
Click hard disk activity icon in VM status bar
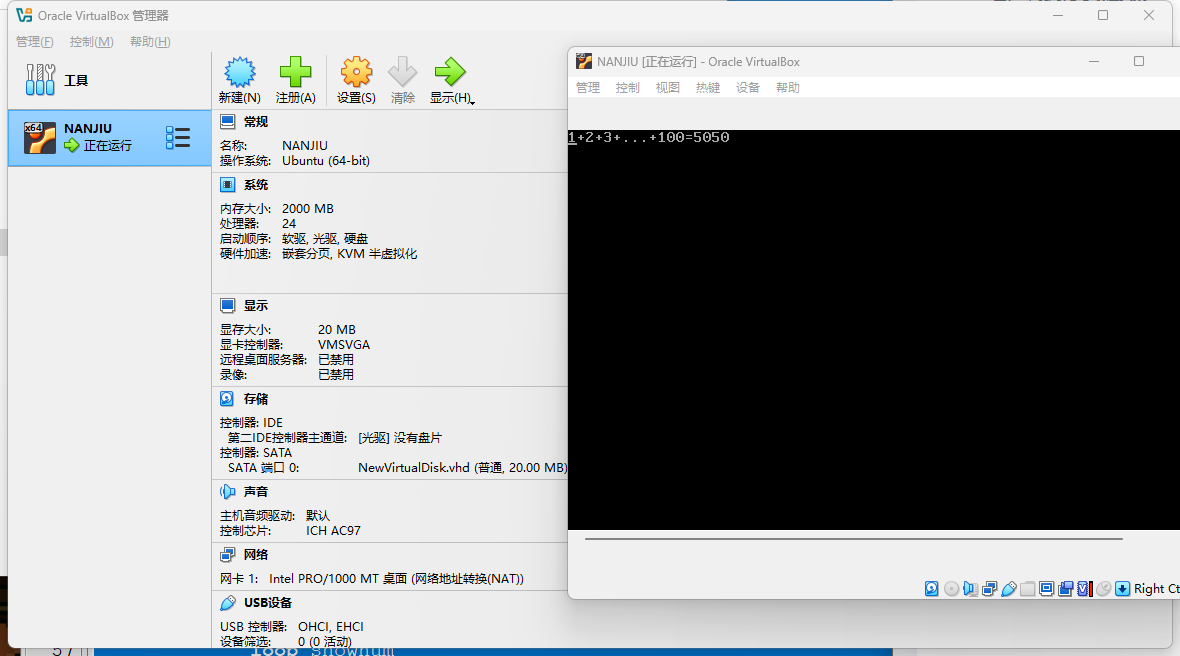[x=932, y=588]
